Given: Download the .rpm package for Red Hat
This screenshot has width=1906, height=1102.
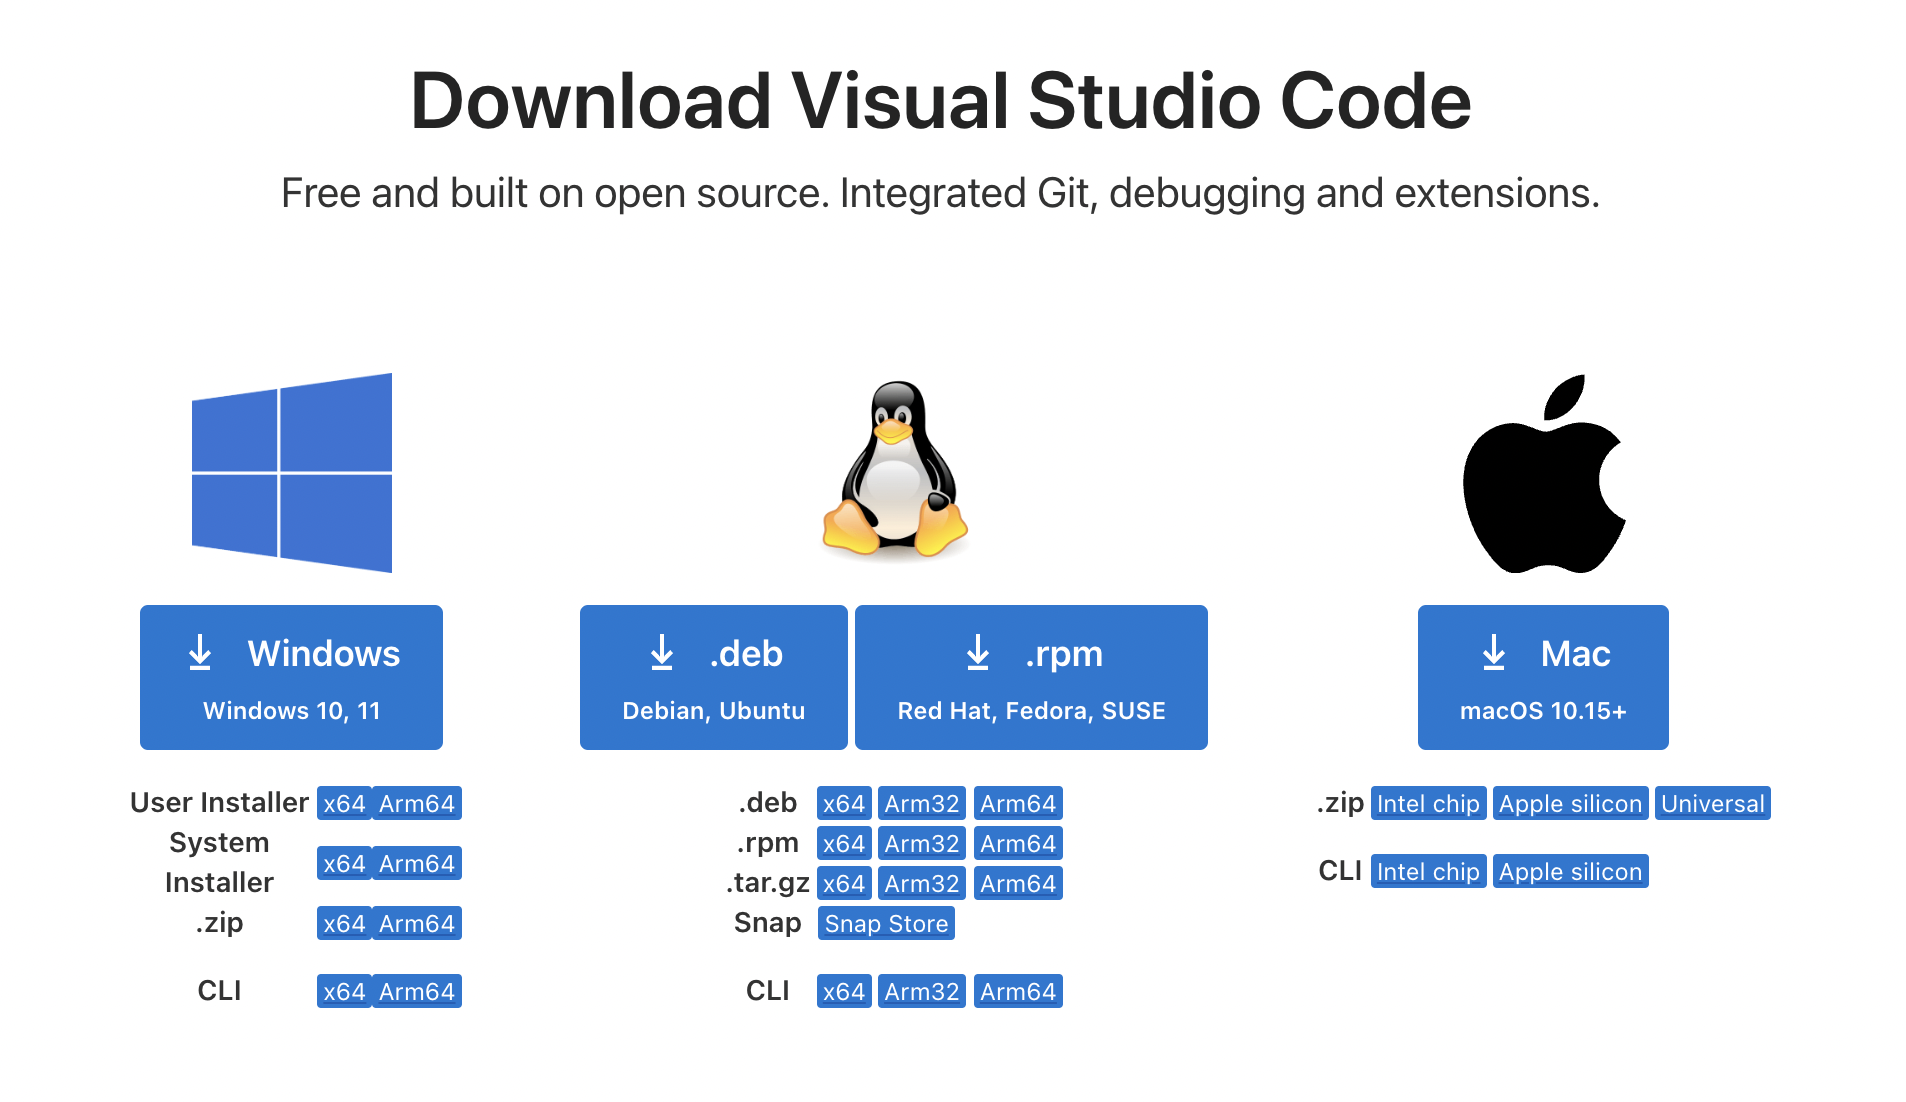Looking at the screenshot, I should point(1031,678).
